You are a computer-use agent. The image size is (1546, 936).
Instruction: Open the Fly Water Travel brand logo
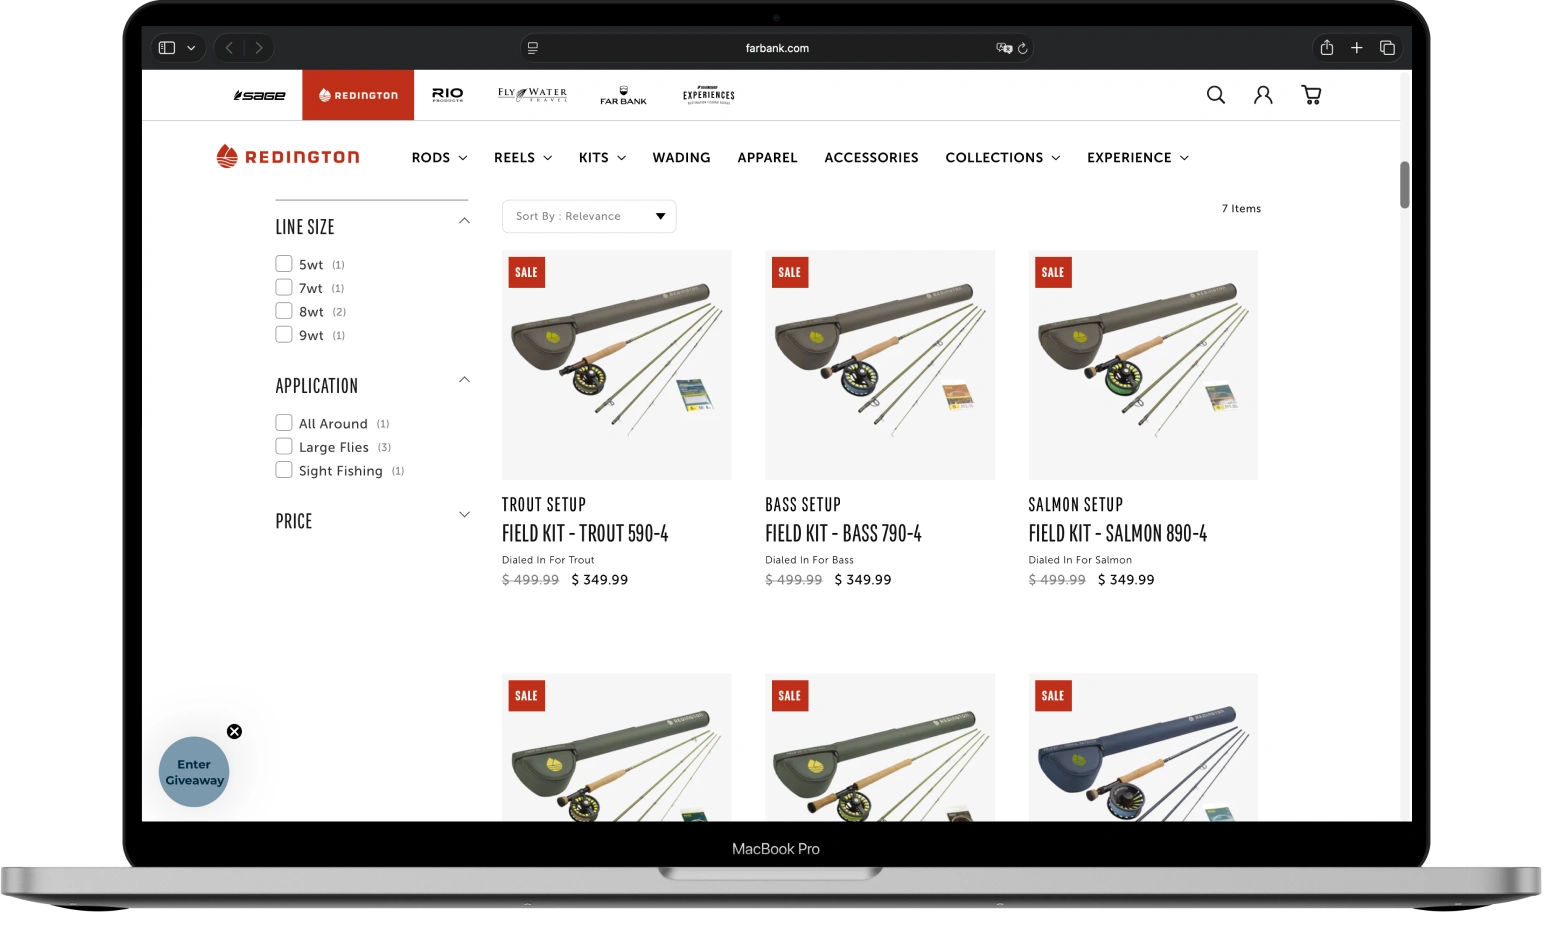pos(532,95)
